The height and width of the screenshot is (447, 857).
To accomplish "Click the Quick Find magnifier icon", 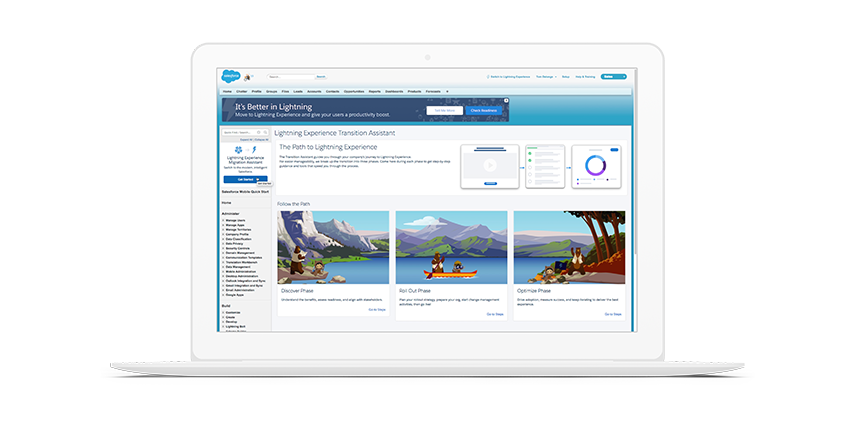I will pyautogui.click(x=266, y=132).
